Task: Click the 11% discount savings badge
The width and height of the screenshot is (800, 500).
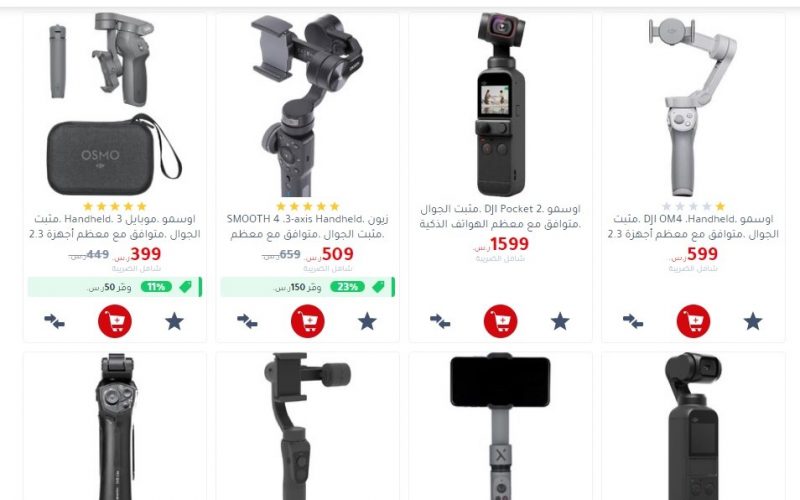Action: click(156, 287)
